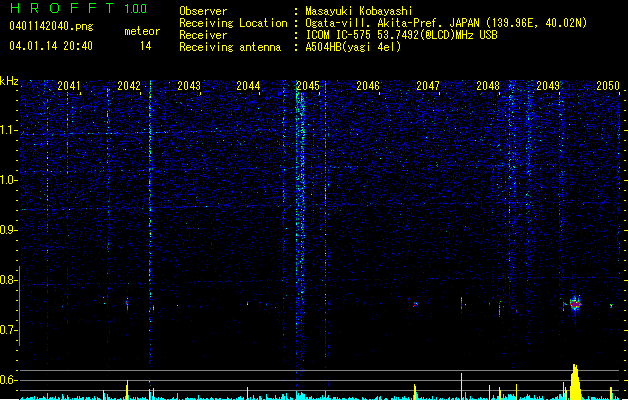Click the 2050 time marker
The height and width of the screenshot is (400, 629).
608,86
